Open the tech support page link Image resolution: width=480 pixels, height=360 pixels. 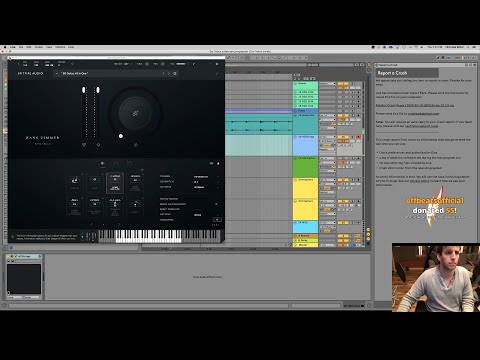coord(422,126)
